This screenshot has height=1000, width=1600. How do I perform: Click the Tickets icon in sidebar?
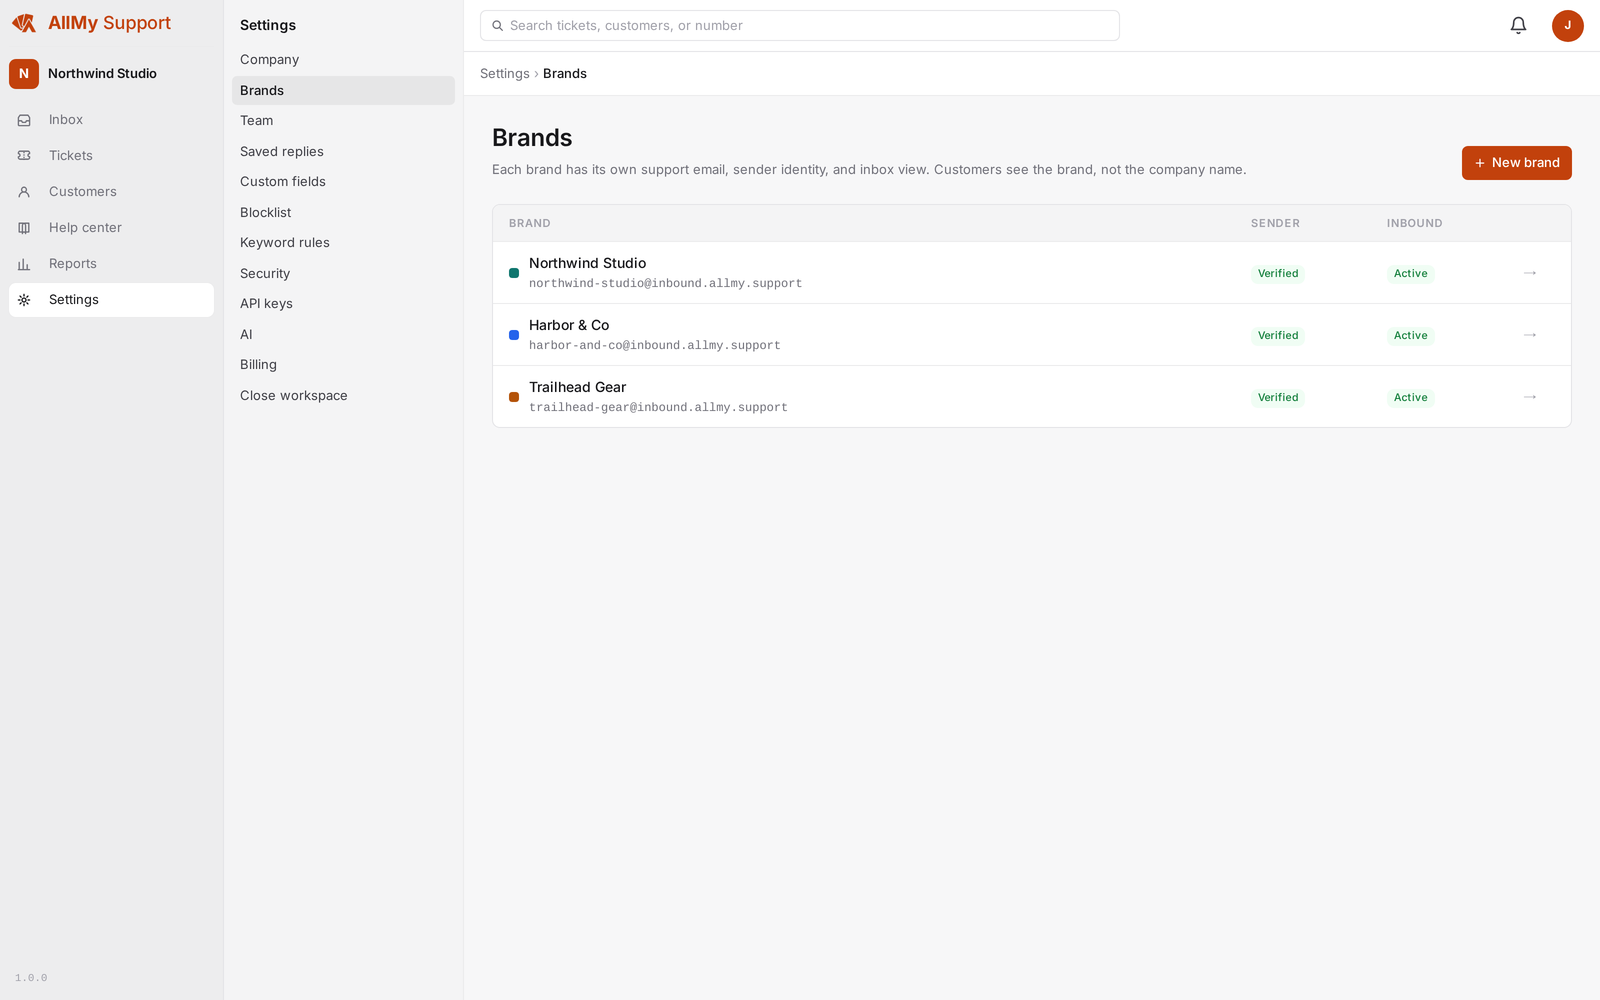click(x=24, y=156)
